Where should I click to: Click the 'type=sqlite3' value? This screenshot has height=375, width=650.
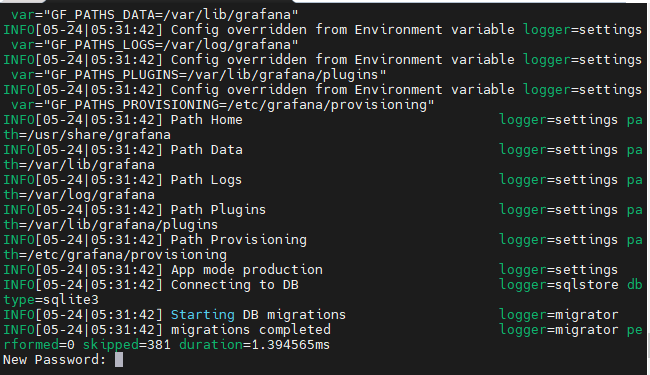[x=51, y=300]
